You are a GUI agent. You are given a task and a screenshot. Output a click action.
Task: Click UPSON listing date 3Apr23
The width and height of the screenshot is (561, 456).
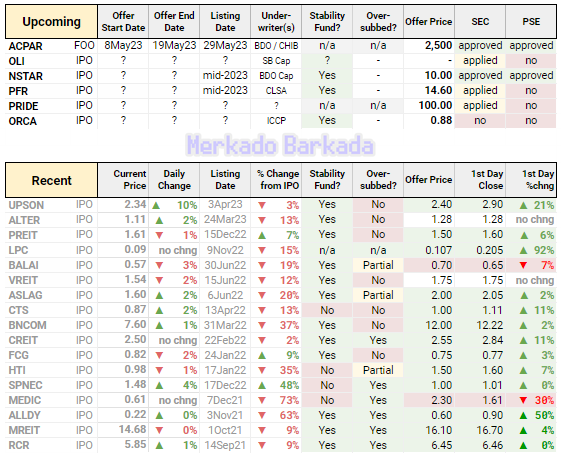[225, 205]
